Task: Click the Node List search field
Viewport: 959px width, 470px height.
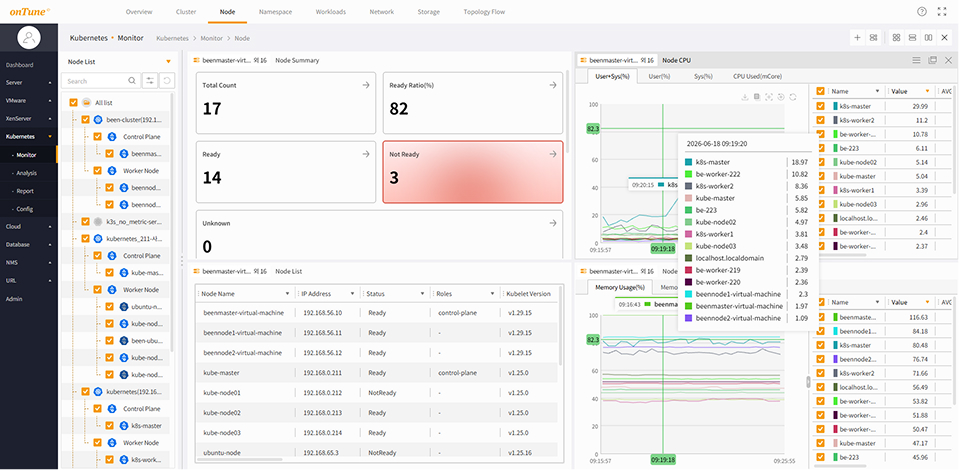Action: coord(96,81)
